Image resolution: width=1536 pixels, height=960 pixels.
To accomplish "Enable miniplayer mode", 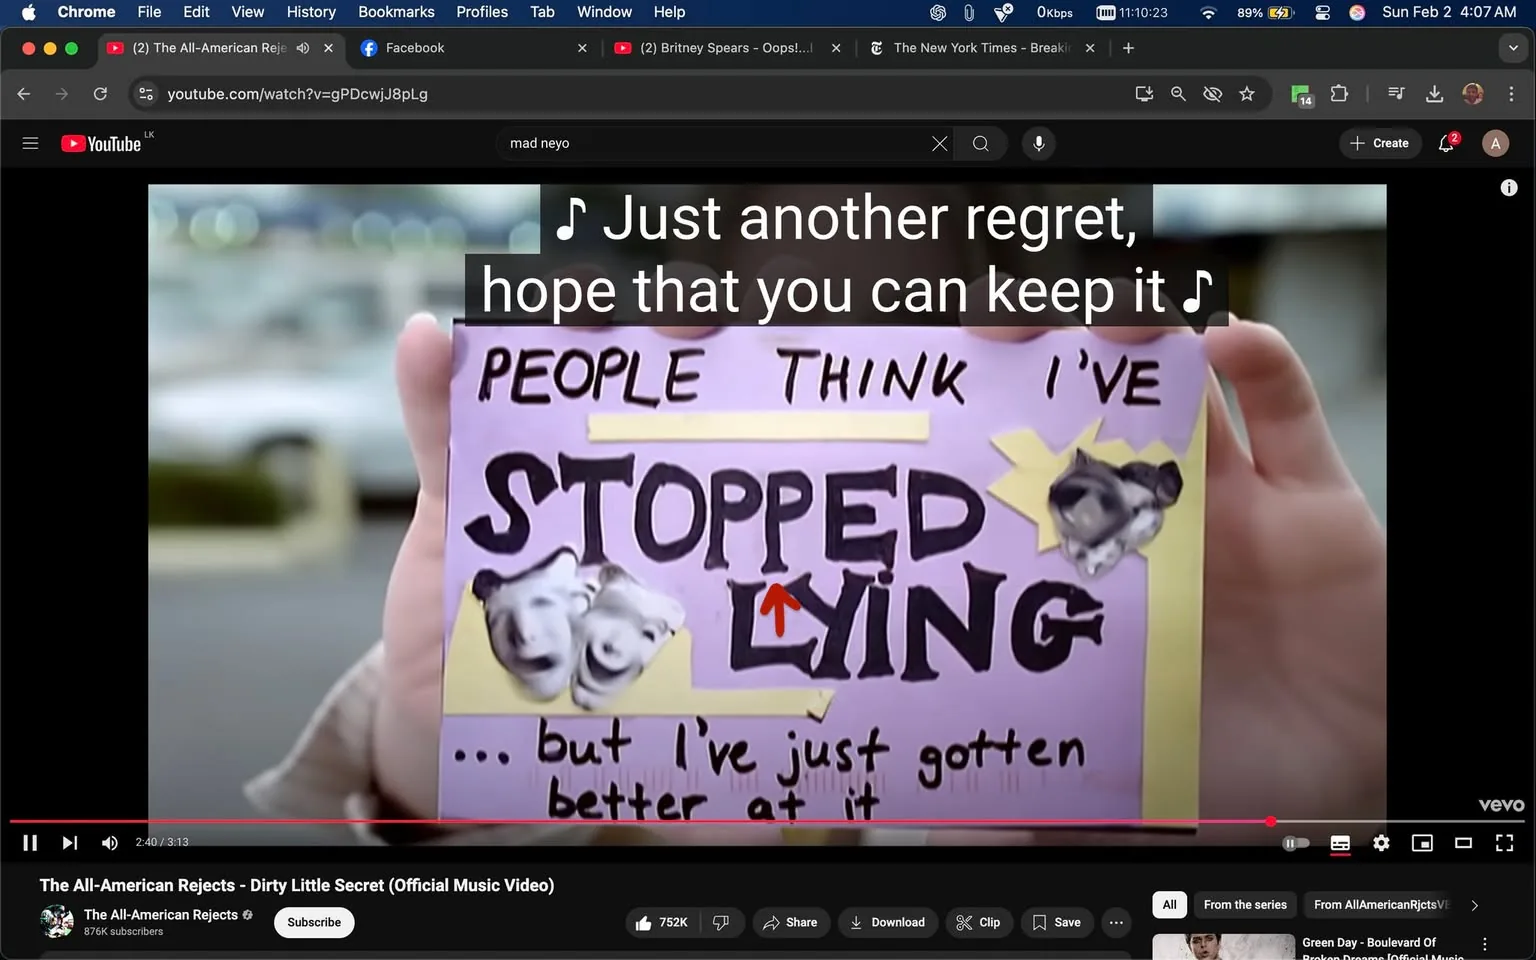I will [1422, 843].
